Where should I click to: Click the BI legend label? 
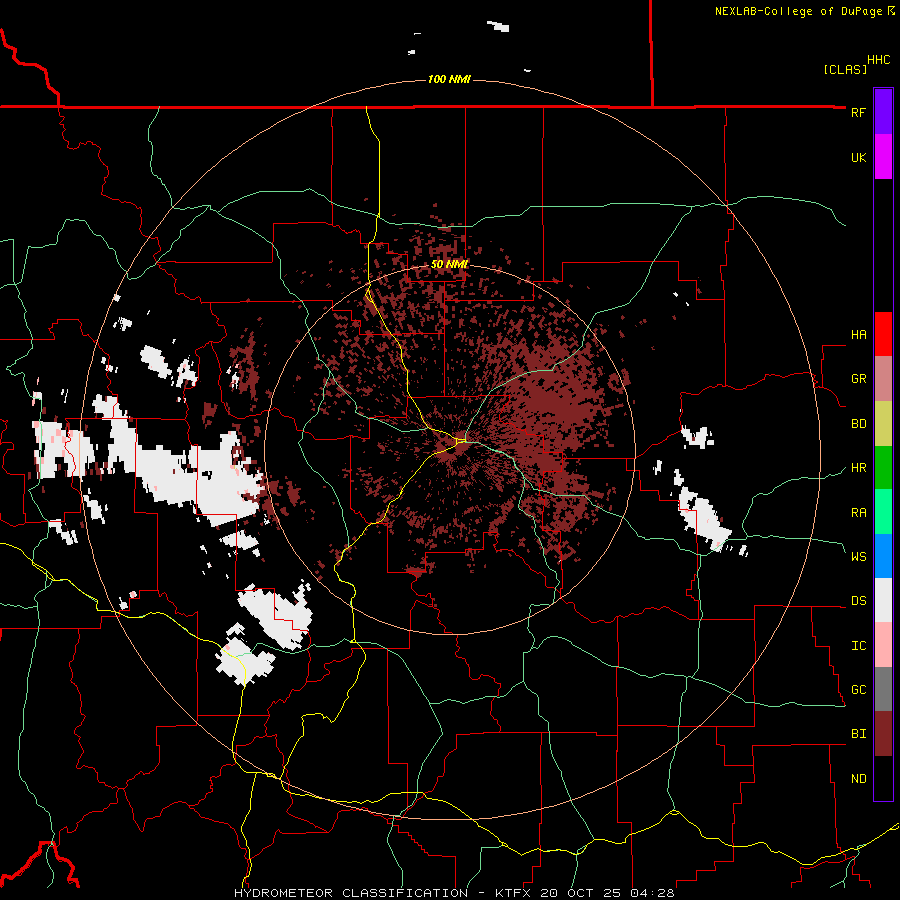pyautogui.click(x=858, y=734)
